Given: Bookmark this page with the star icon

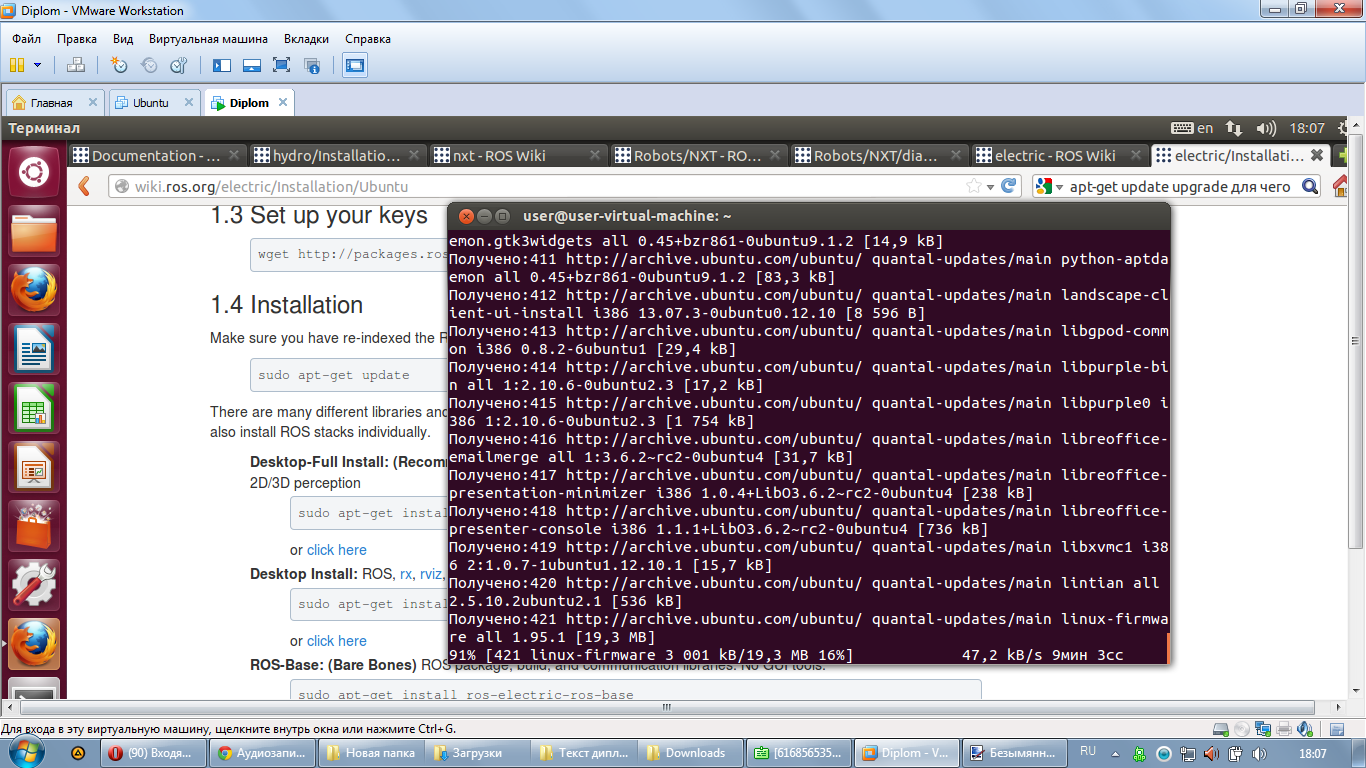Looking at the screenshot, I should 973,186.
